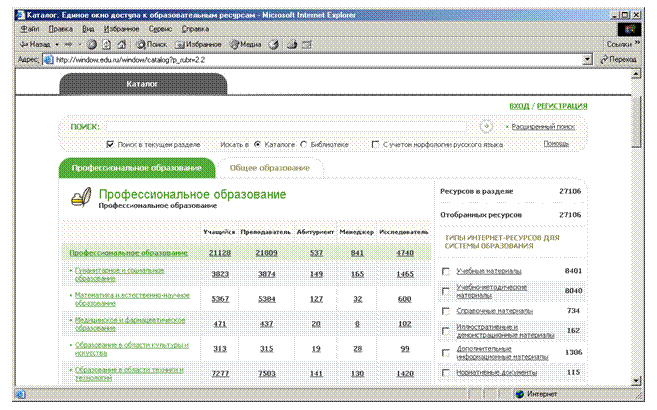Image resolution: width=657 pixels, height=410 pixels.
Task: Check the Нормативные документы checkbox
Action: (x=446, y=372)
